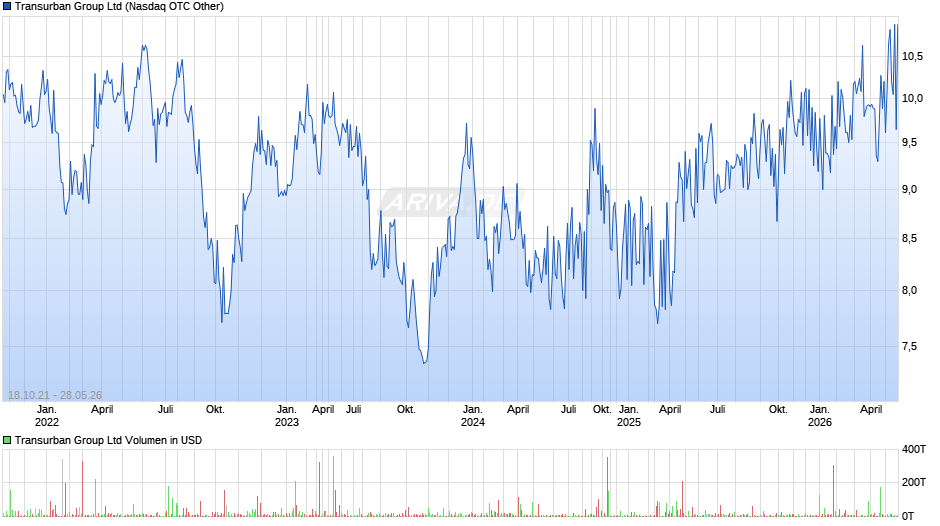Click the tall red volume bar near Okt. 2024
Image resolution: width=940 pixels, height=526 pixels.
607,486
